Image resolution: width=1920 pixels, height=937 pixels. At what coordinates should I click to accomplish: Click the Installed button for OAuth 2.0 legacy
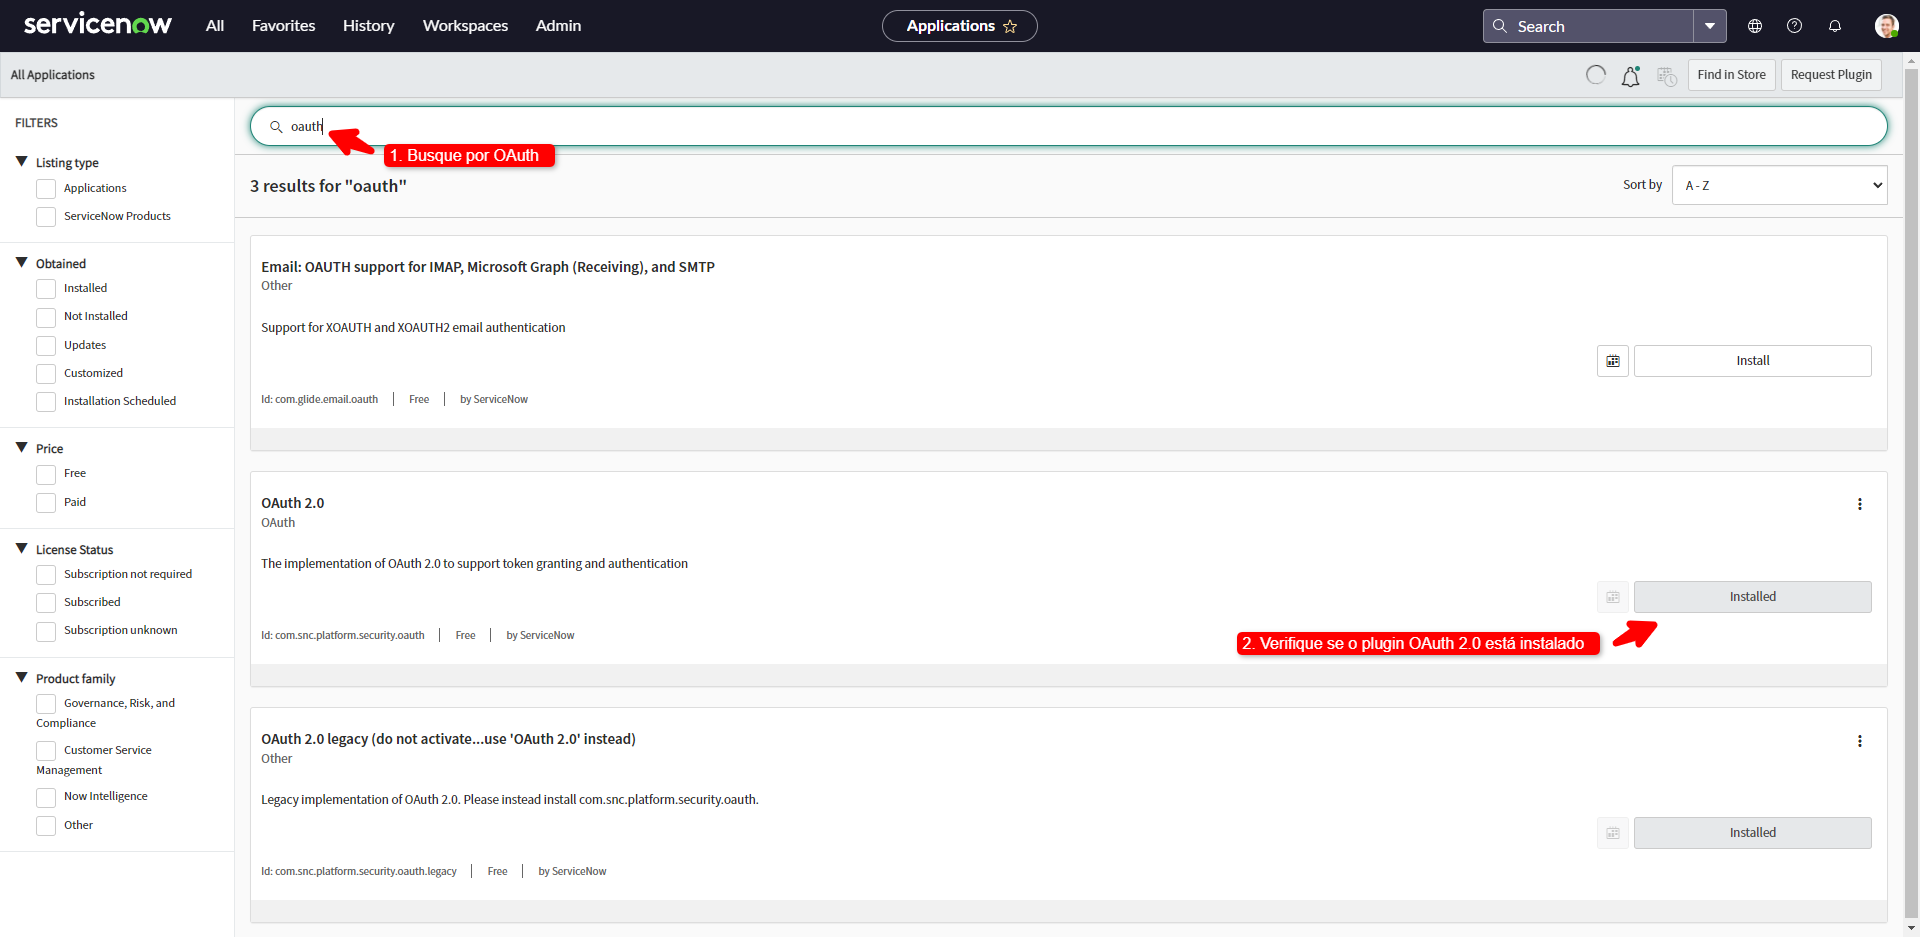tap(1752, 833)
